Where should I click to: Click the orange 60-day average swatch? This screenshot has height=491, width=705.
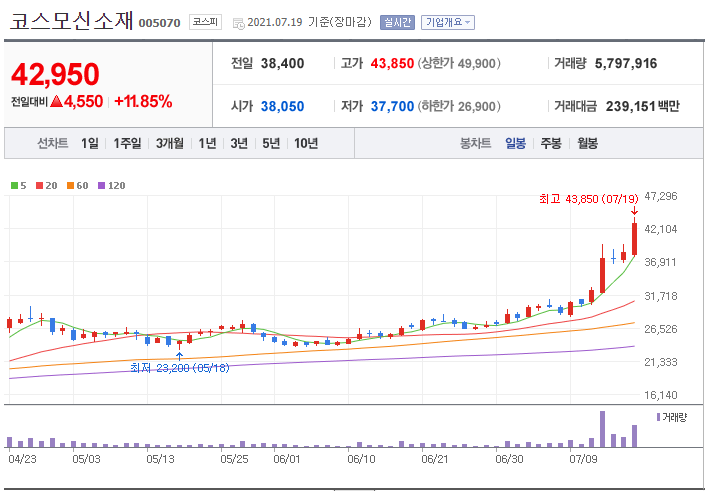71,185
